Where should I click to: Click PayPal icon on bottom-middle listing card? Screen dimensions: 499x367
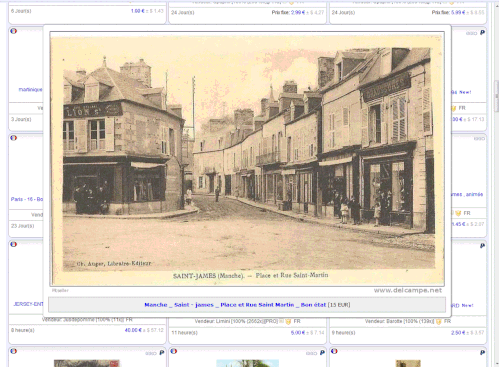click(322, 352)
